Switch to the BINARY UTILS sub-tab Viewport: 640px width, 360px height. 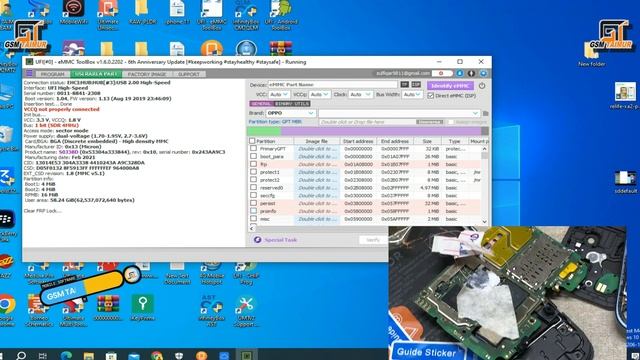pos(292,104)
